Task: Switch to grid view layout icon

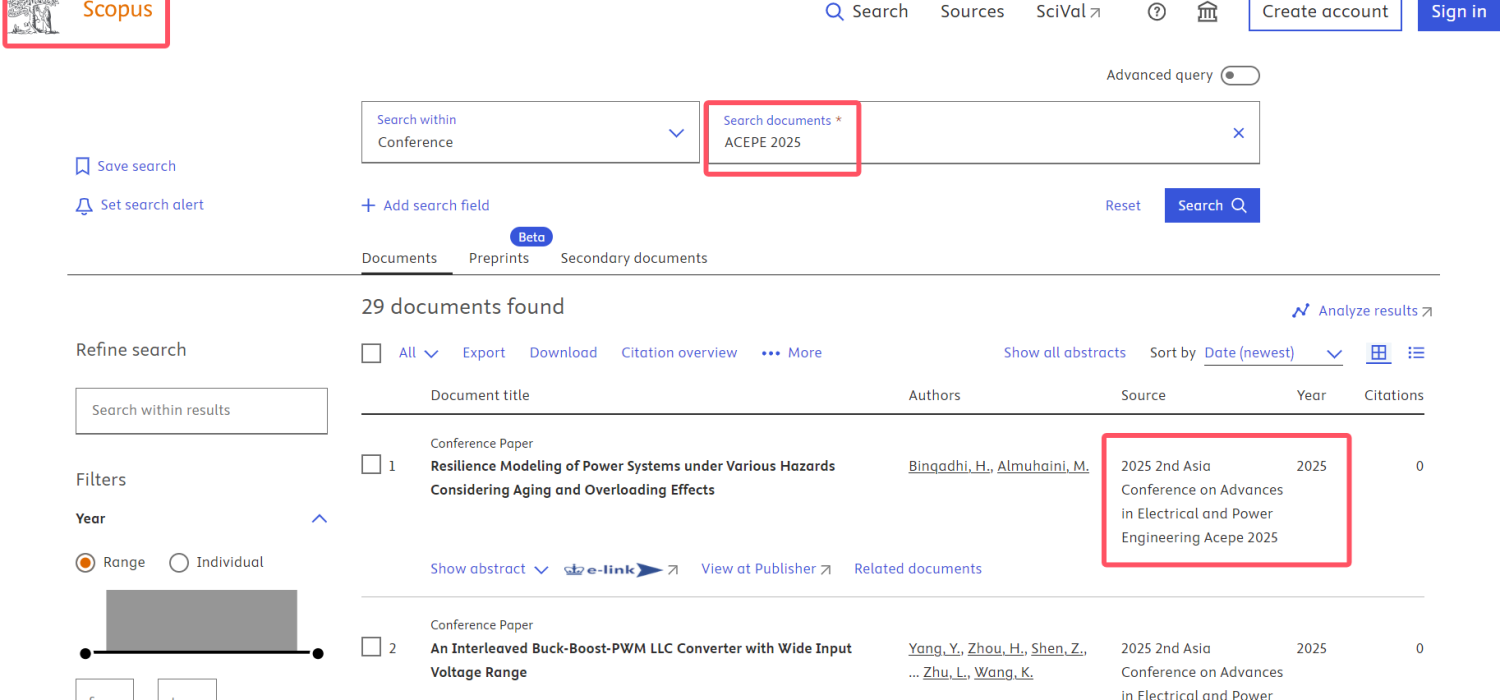Action: 1379,353
